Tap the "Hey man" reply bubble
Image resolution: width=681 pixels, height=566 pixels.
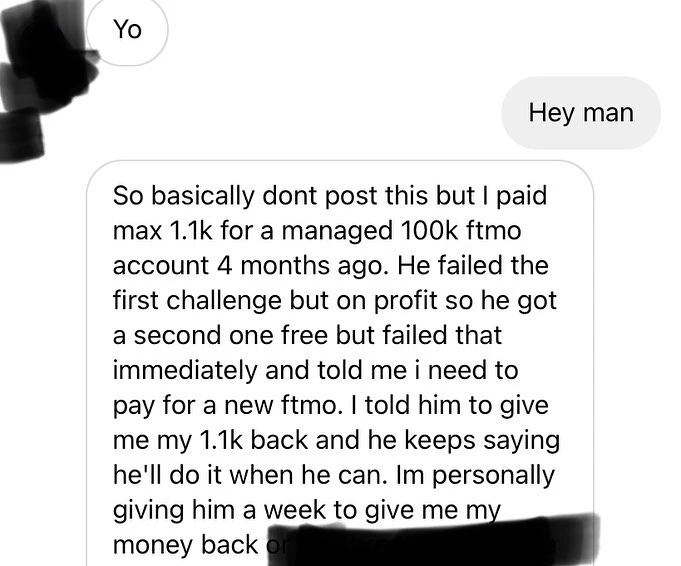click(581, 113)
